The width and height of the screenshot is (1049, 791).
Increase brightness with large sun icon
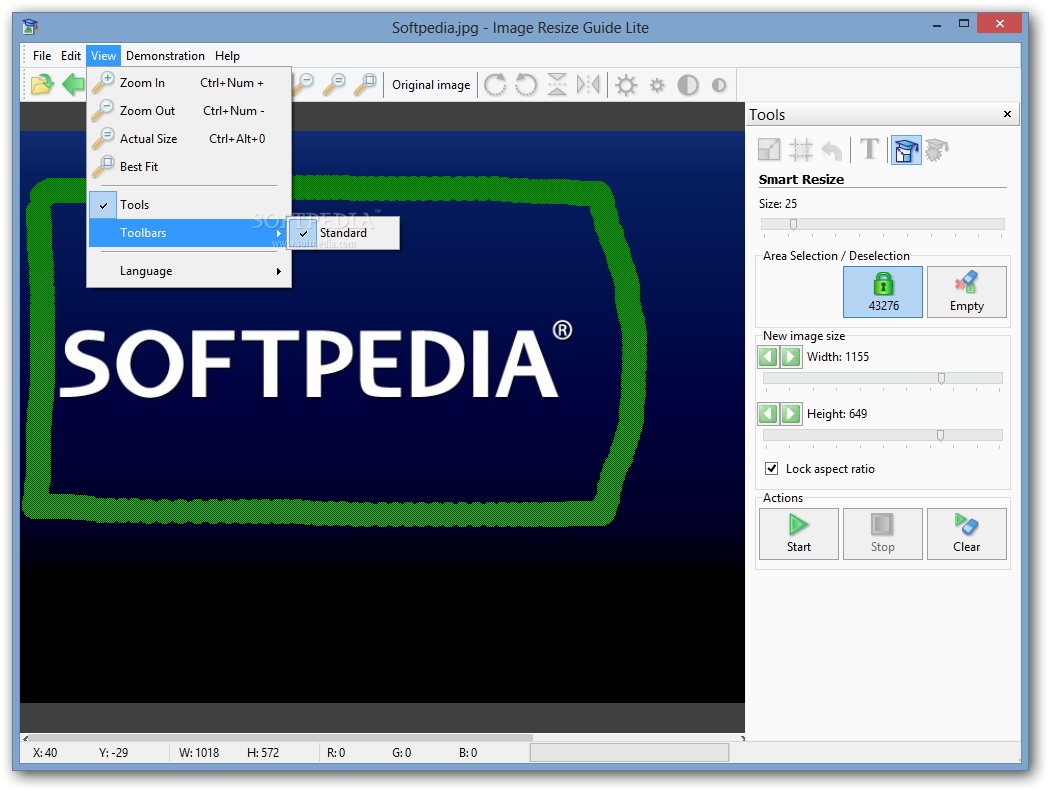[x=626, y=85]
